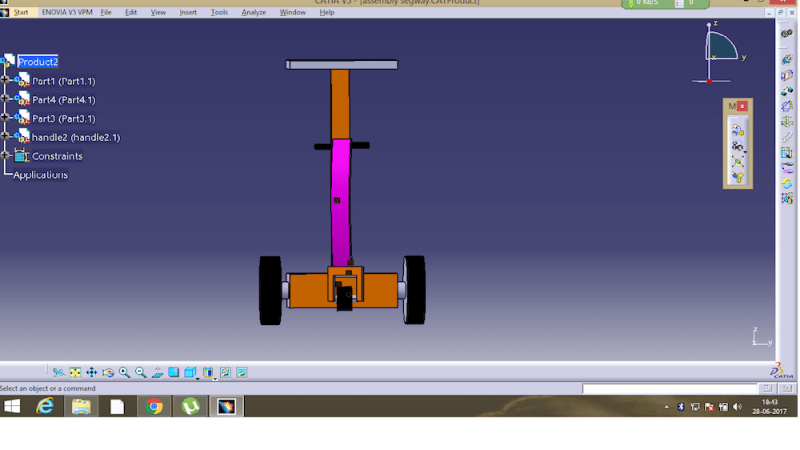Image resolution: width=800 pixels, height=450 pixels.
Task: Expand Part1 (Part1.1) tree node
Action: pyautogui.click(x=5, y=80)
